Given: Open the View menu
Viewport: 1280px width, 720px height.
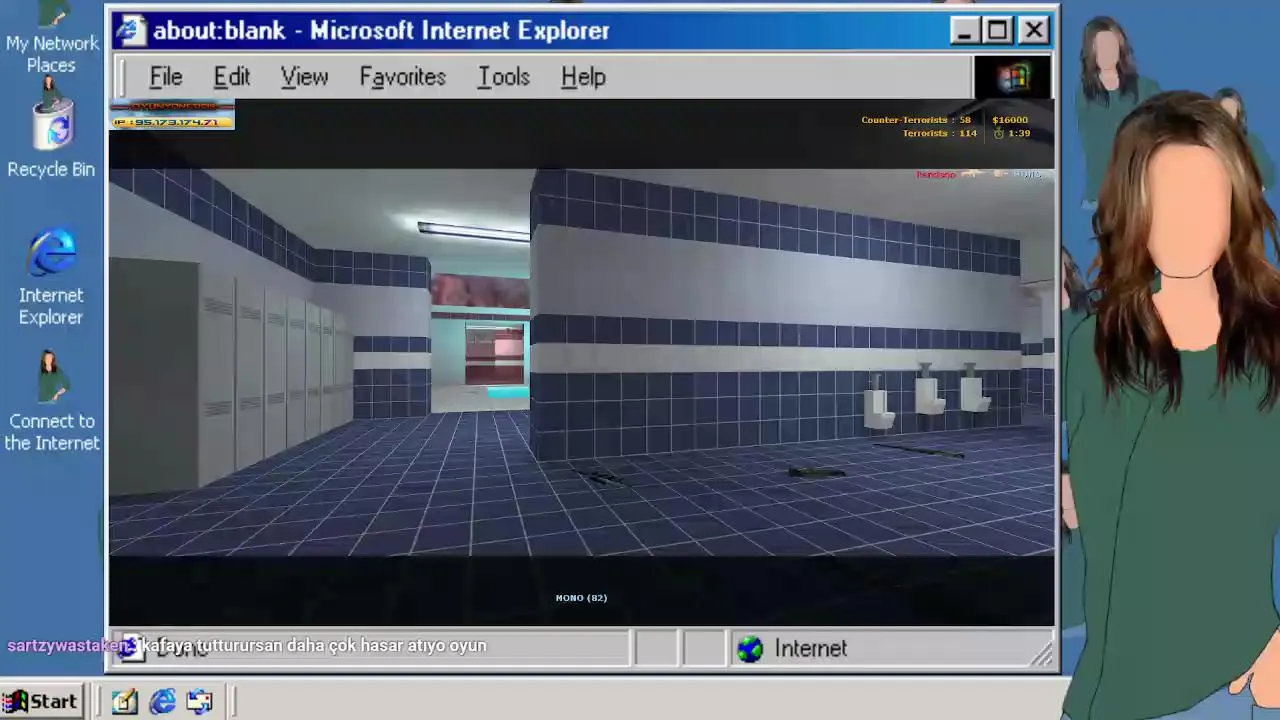Looking at the screenshot, I should [304, 77].
